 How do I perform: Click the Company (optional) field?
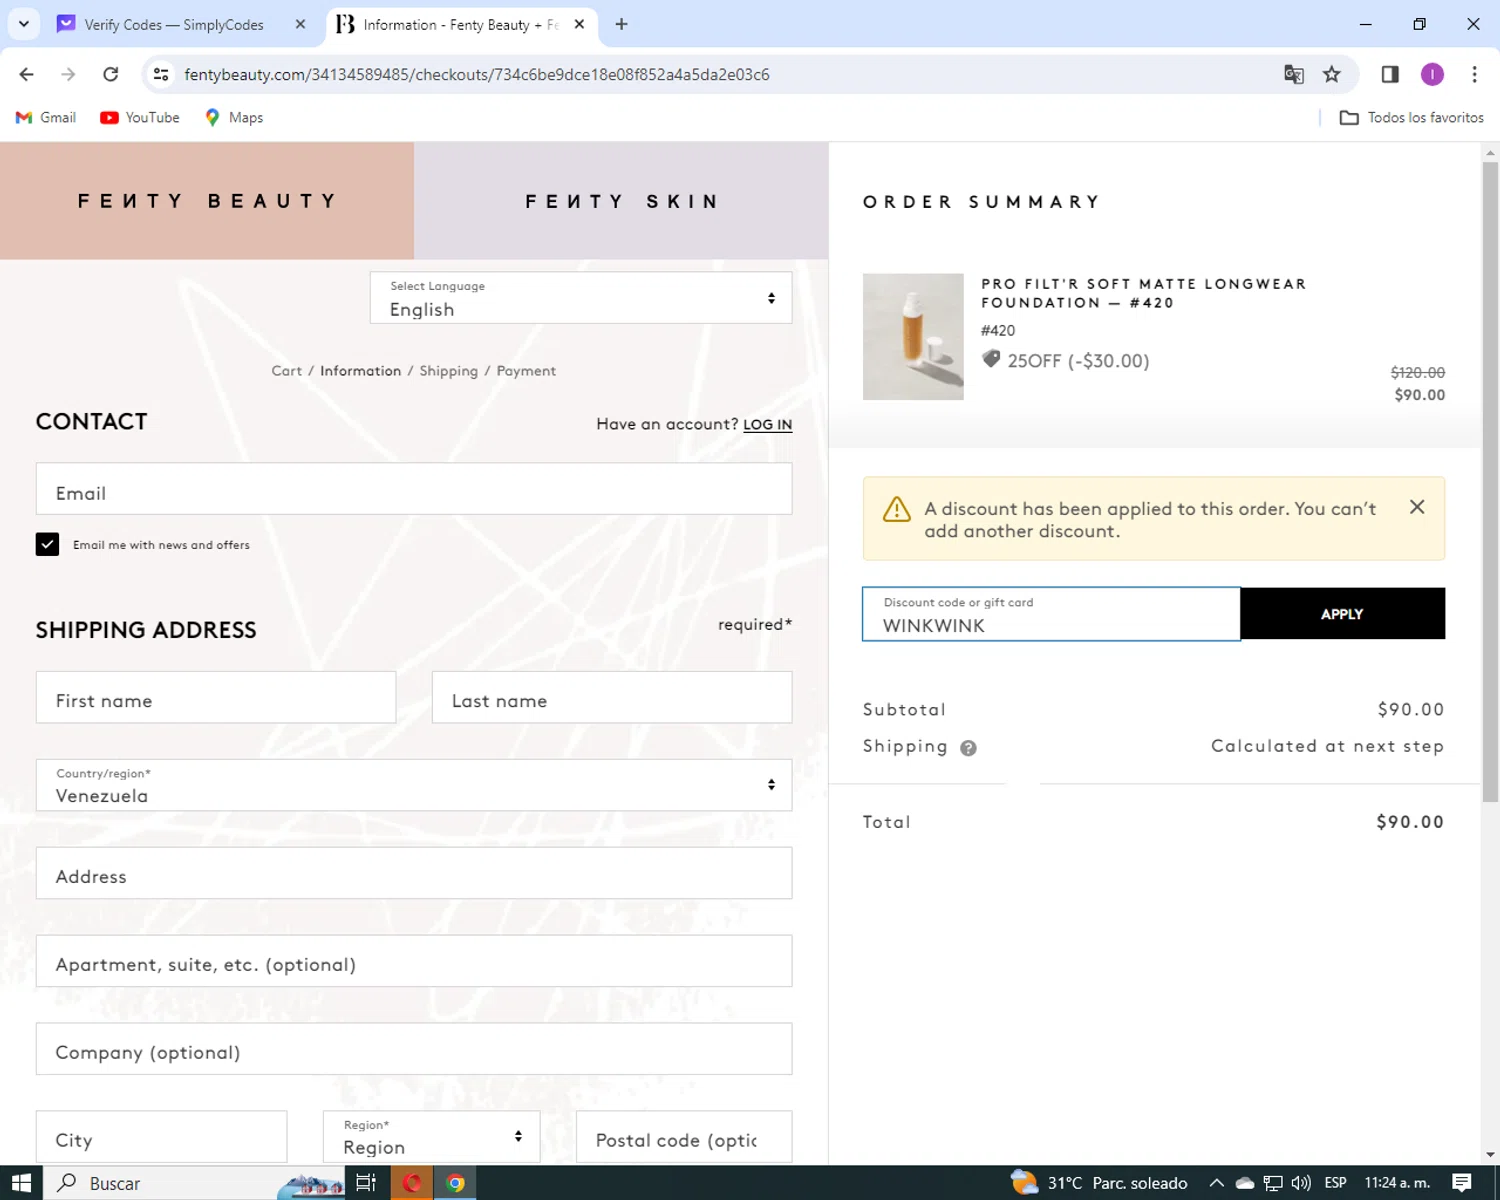coord(414,1049)
